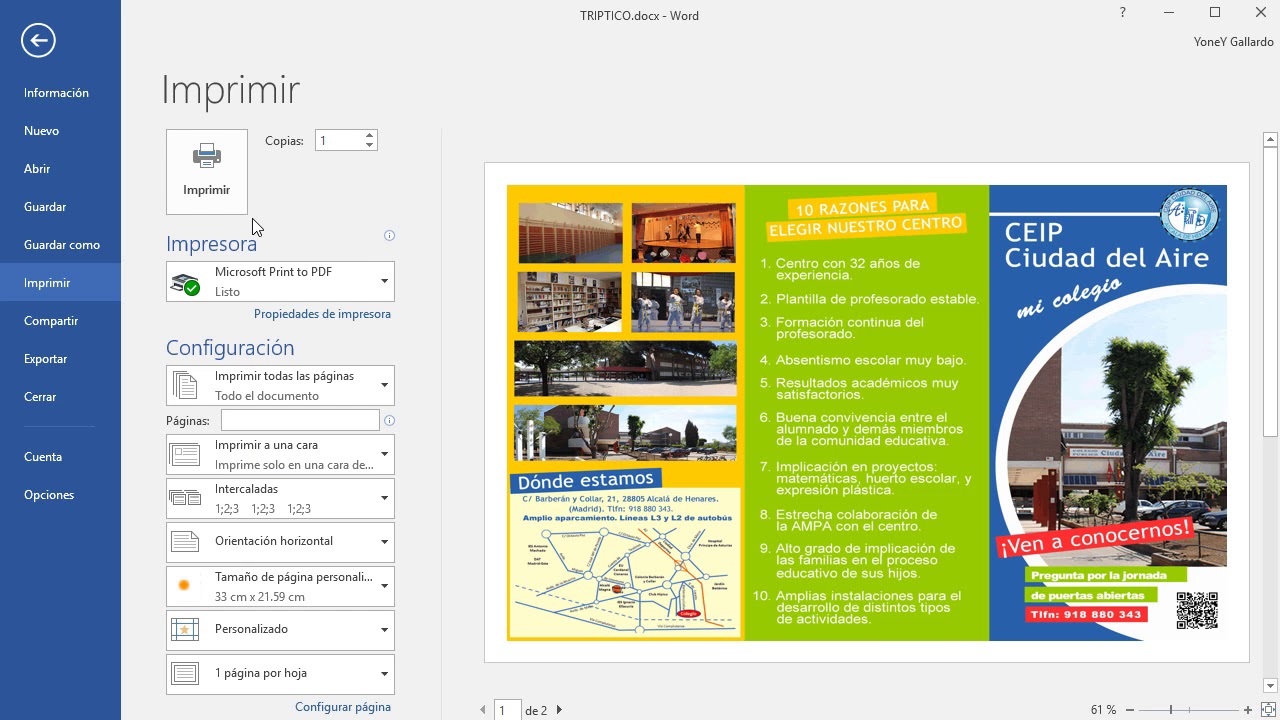Open Cuenta in the sidebar

click(x=60, y=457)
